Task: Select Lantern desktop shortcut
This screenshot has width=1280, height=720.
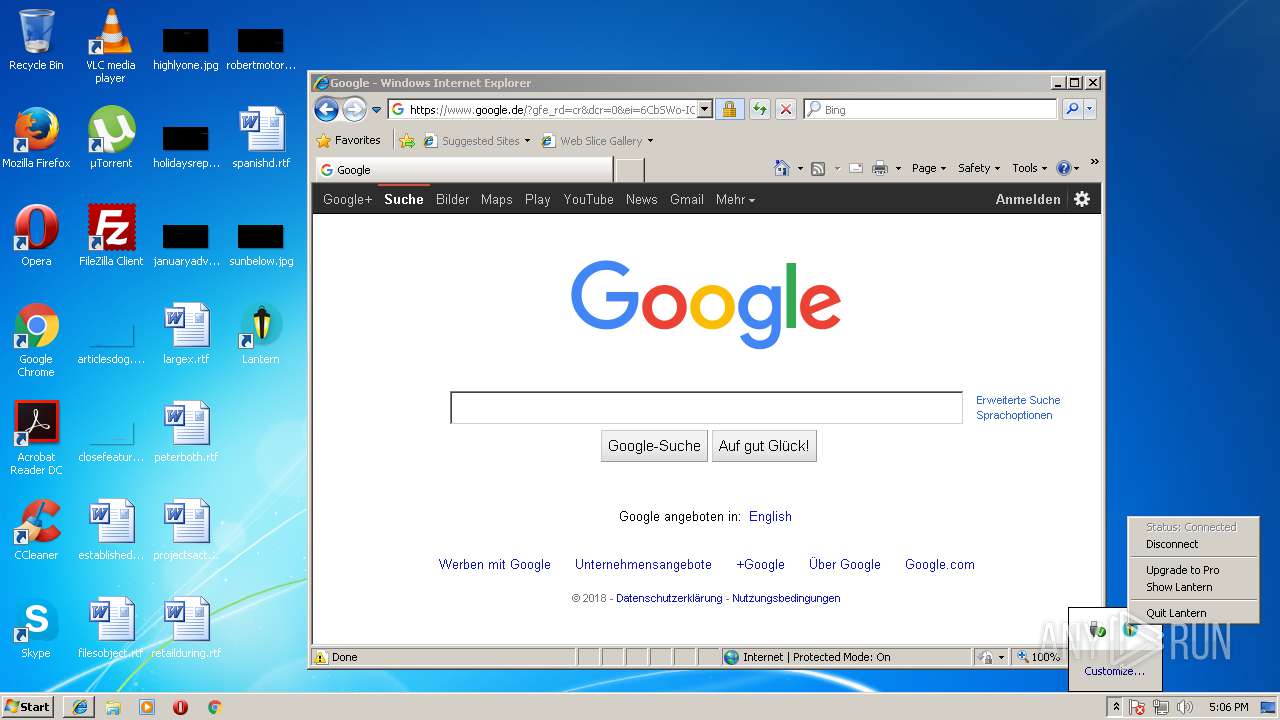Action: pyautogui.click(x=260, y=335)
